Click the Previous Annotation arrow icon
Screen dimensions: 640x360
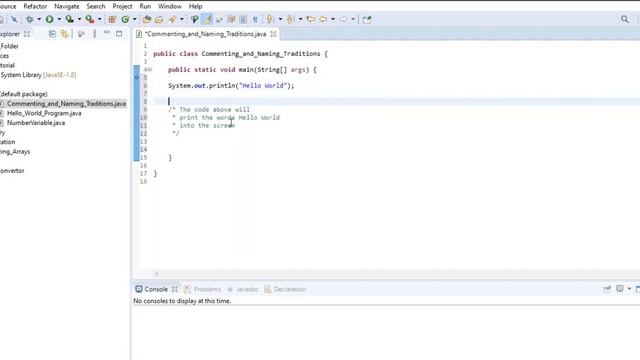click(x=290, y=19)
